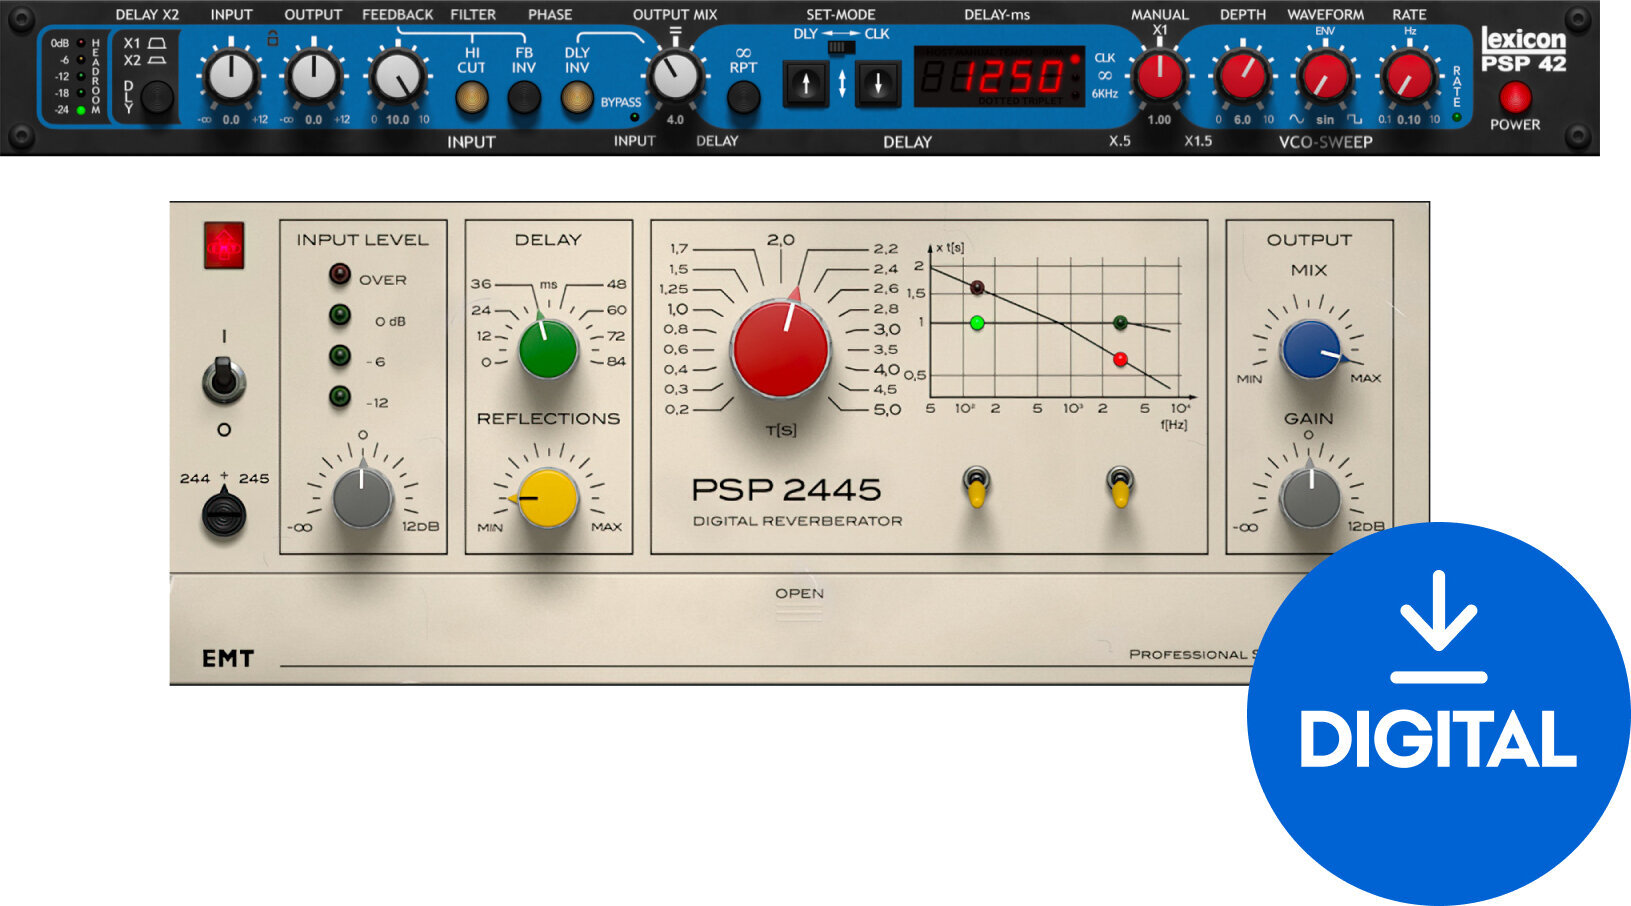Open the OPEN access panel flap
The height and width of the screenshot is (906, 1631).
tap(800, 600)
